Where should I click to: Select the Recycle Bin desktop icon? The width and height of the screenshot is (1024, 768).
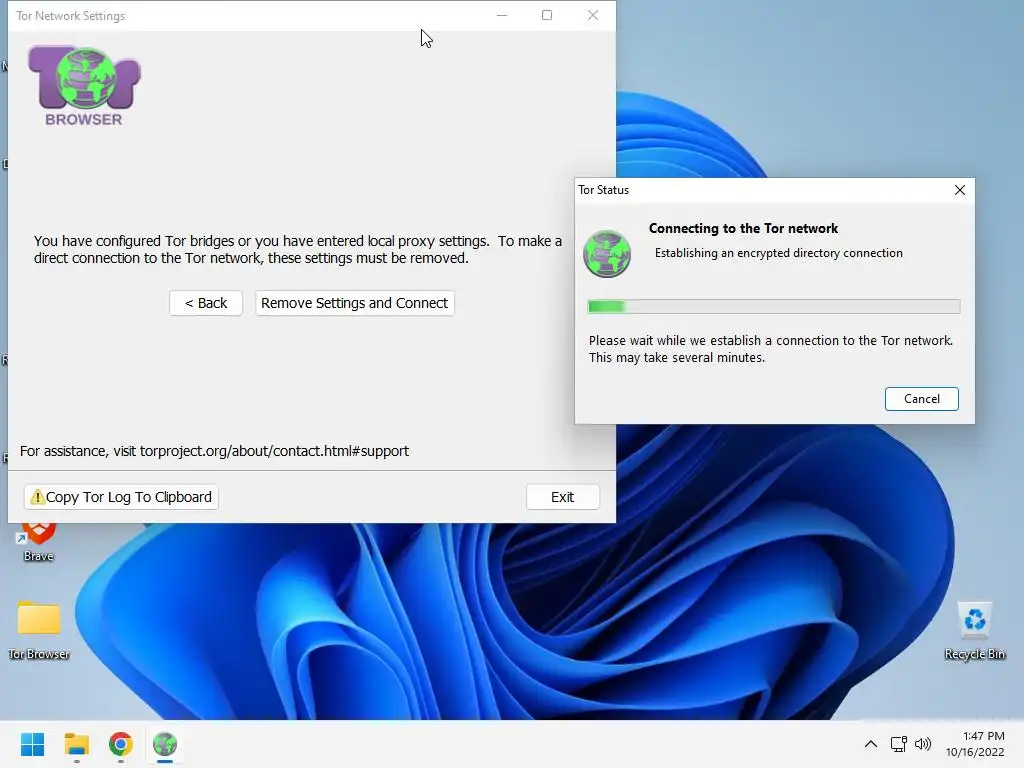(974, 630)
